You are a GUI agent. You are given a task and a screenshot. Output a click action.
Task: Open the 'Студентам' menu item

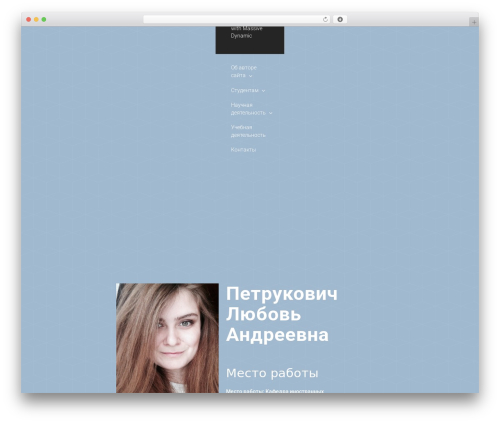(x=245, y=90)
